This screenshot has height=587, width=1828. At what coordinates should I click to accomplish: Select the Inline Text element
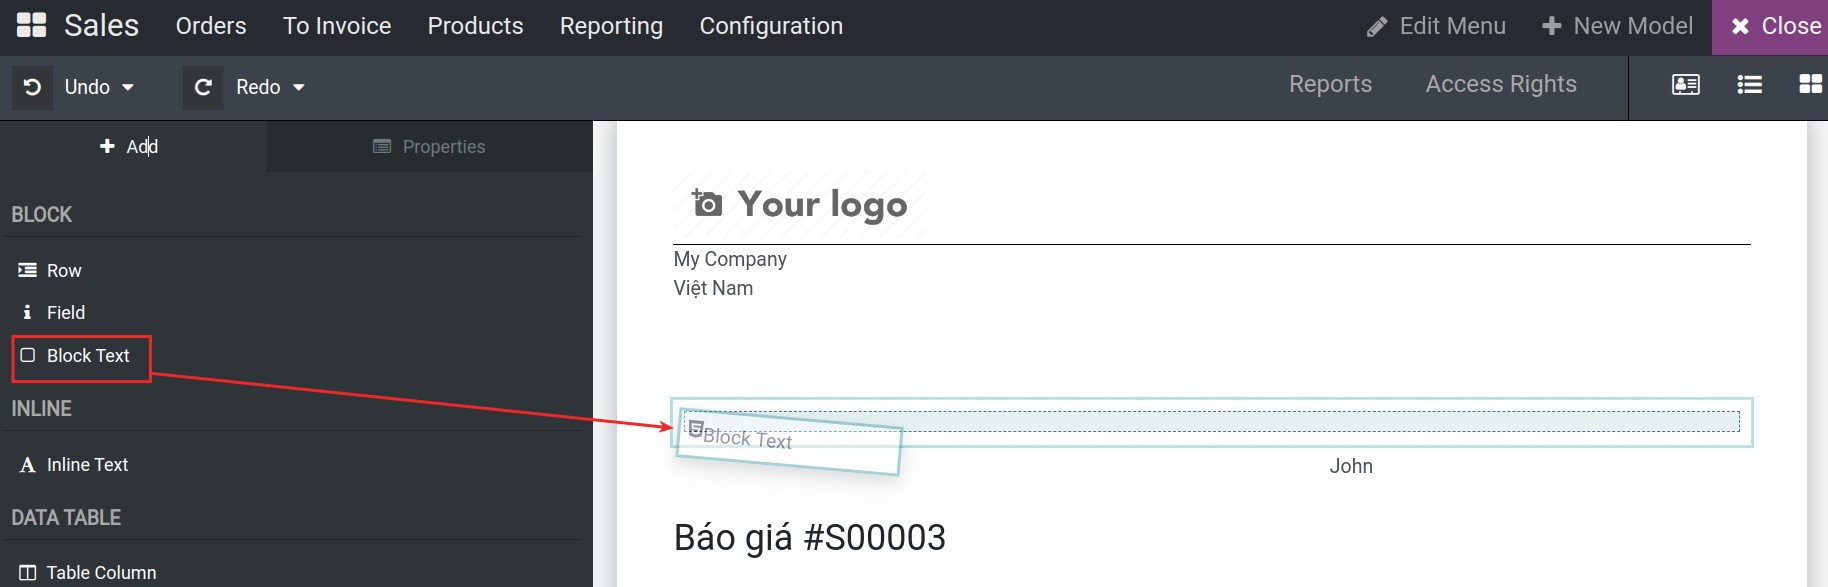pyautogui.click(x=74, y=464)
